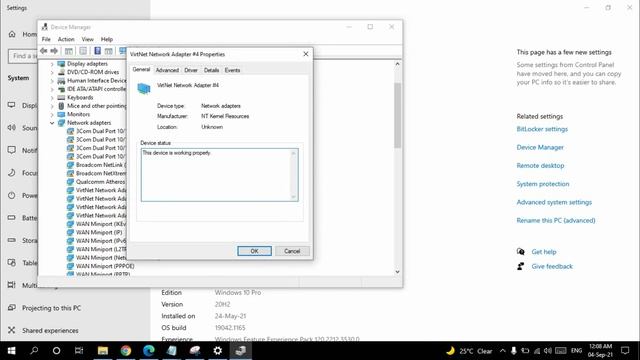640x360 pixels.
Task: Click the Keyboards category icon
Action: (61, 98)
